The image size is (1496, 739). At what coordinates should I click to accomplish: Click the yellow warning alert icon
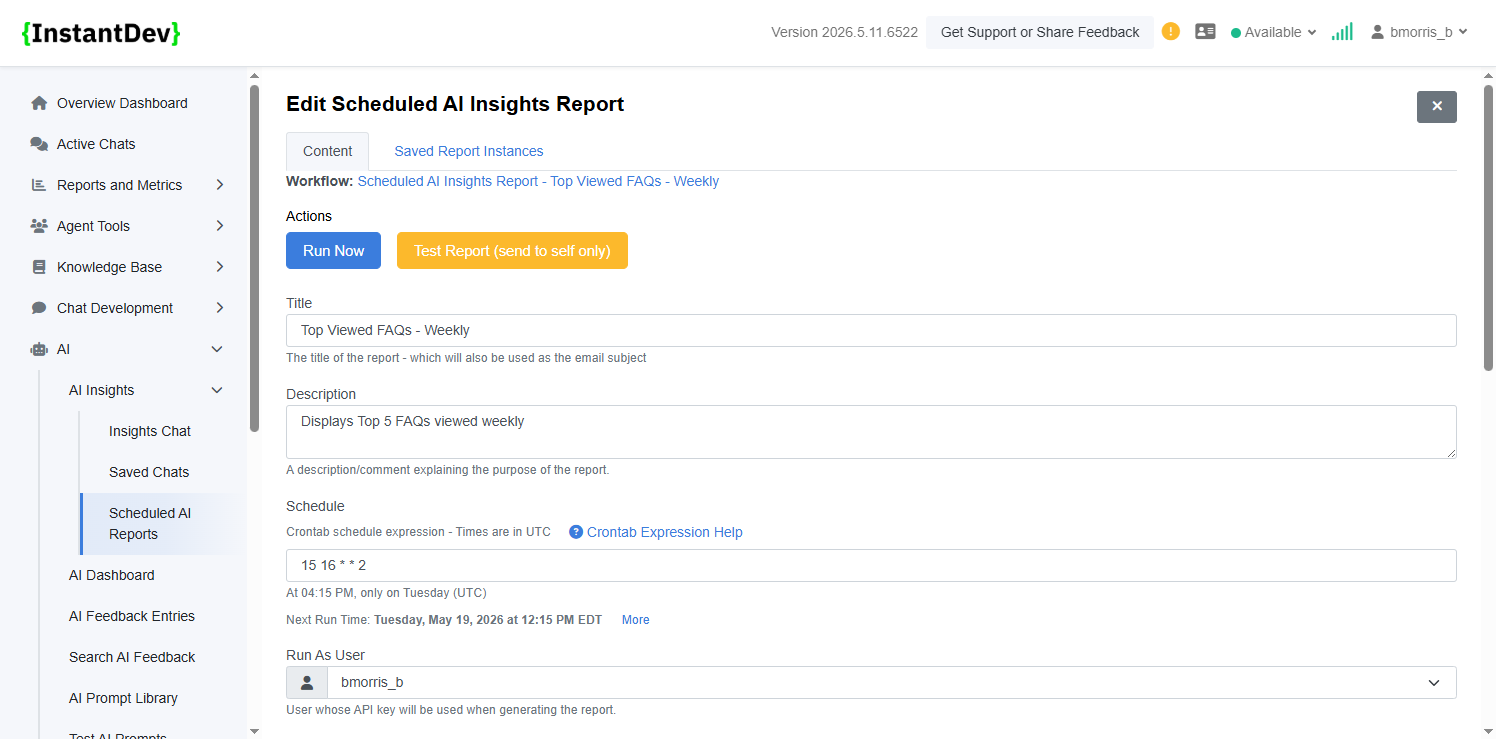pyautogui.click(x=1171, y=32)
